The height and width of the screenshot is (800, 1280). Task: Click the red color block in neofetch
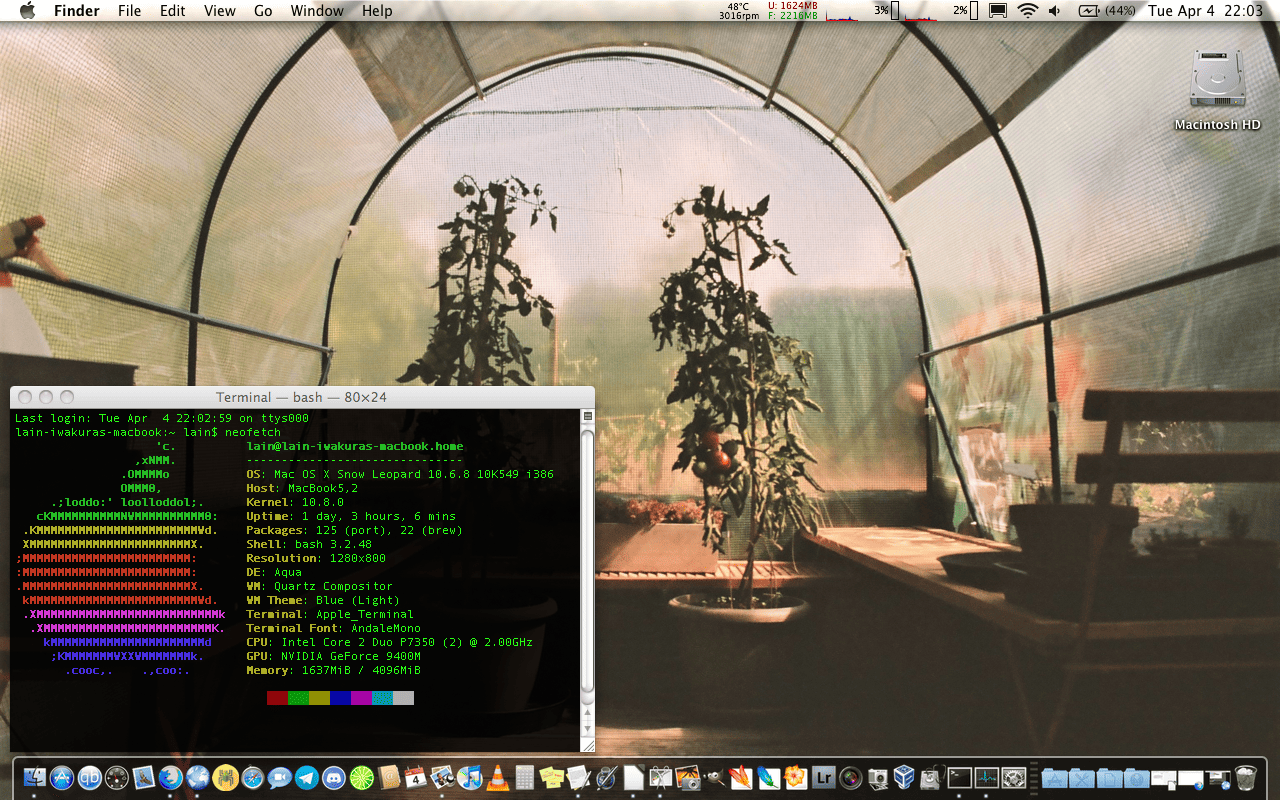(x=277, y=698)
